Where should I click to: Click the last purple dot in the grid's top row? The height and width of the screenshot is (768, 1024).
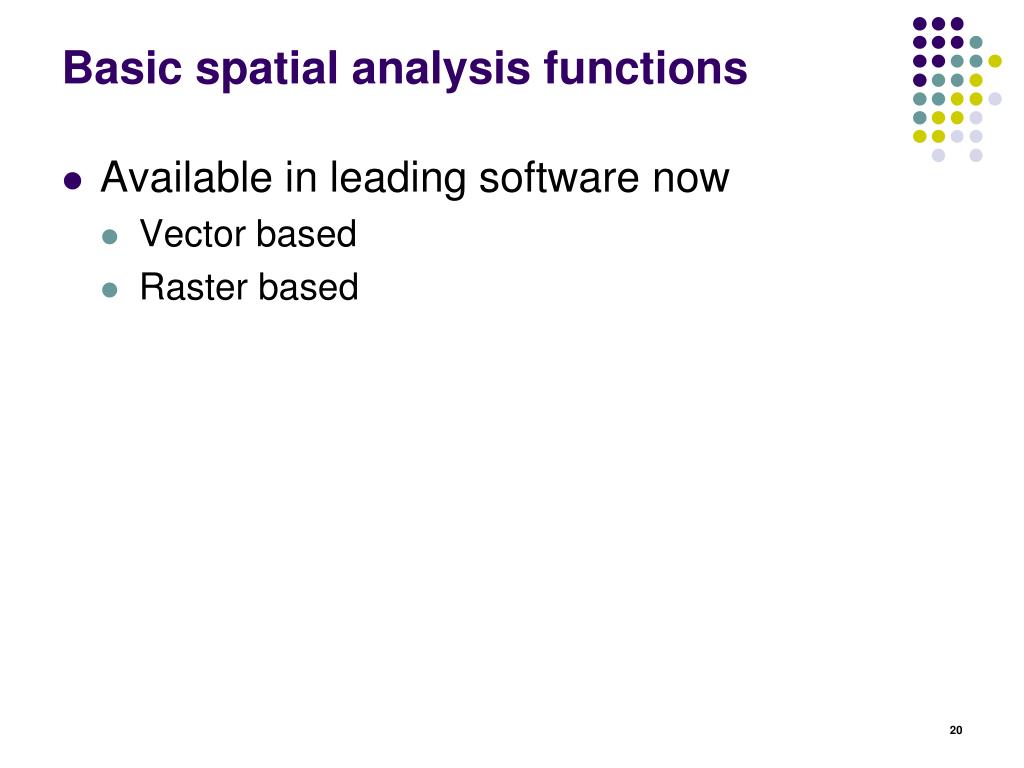(x=957, y=24)
